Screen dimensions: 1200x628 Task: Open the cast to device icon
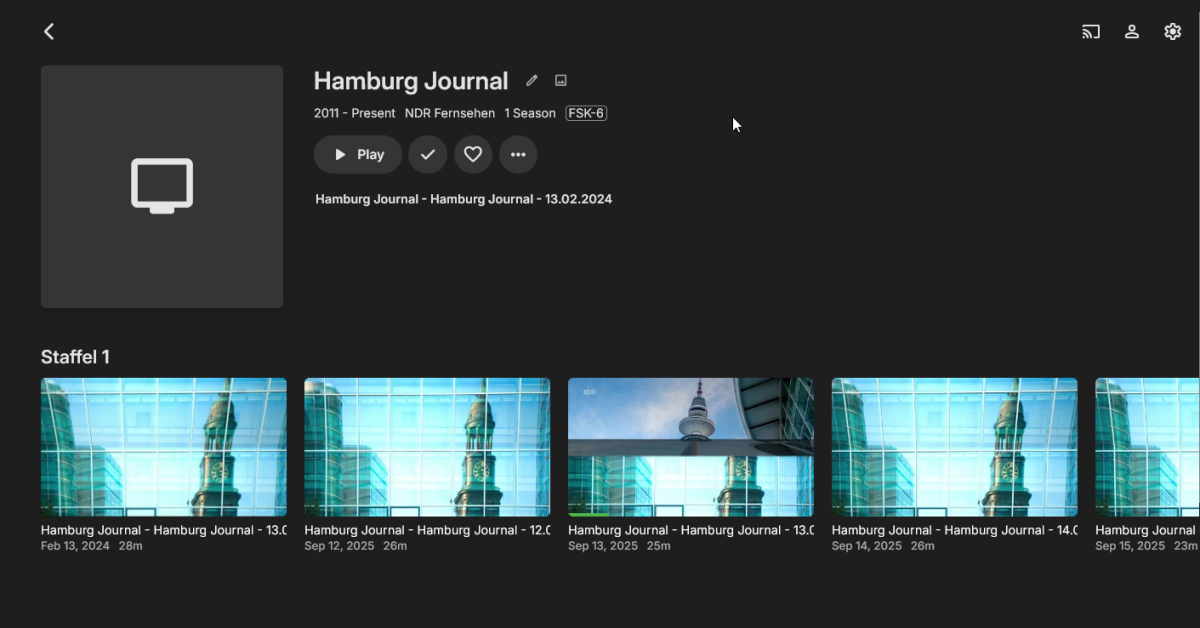tap(1091, 32)
